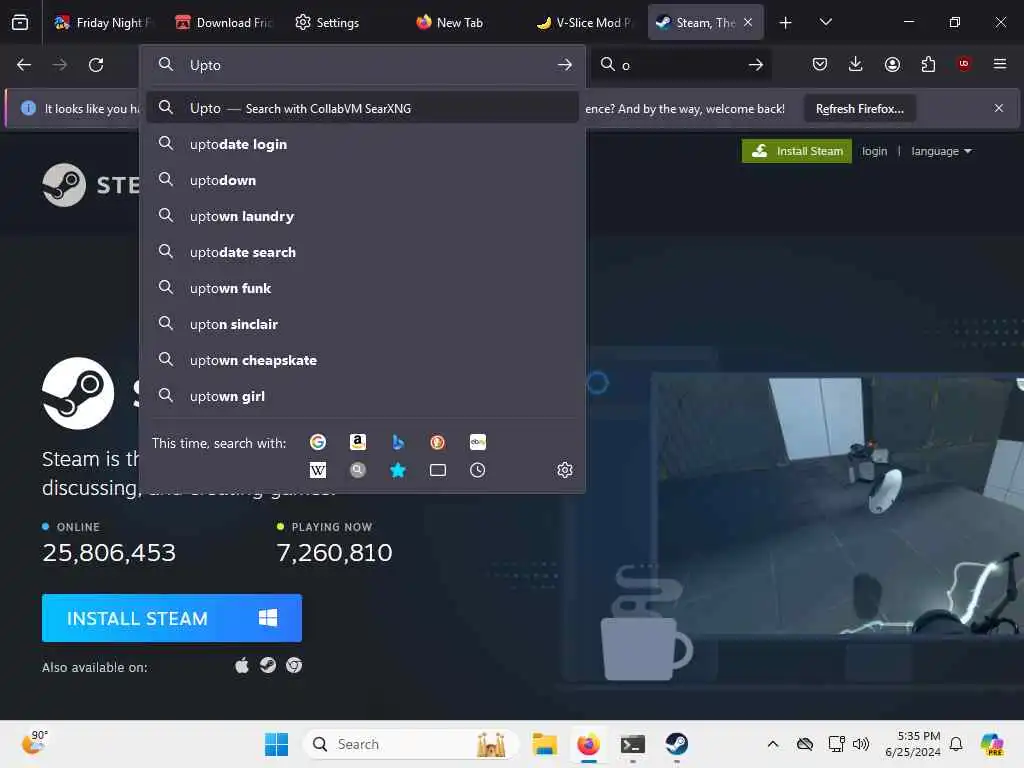Click the Refresh Firefox button
1024x768 pixels.
point(859,108)
